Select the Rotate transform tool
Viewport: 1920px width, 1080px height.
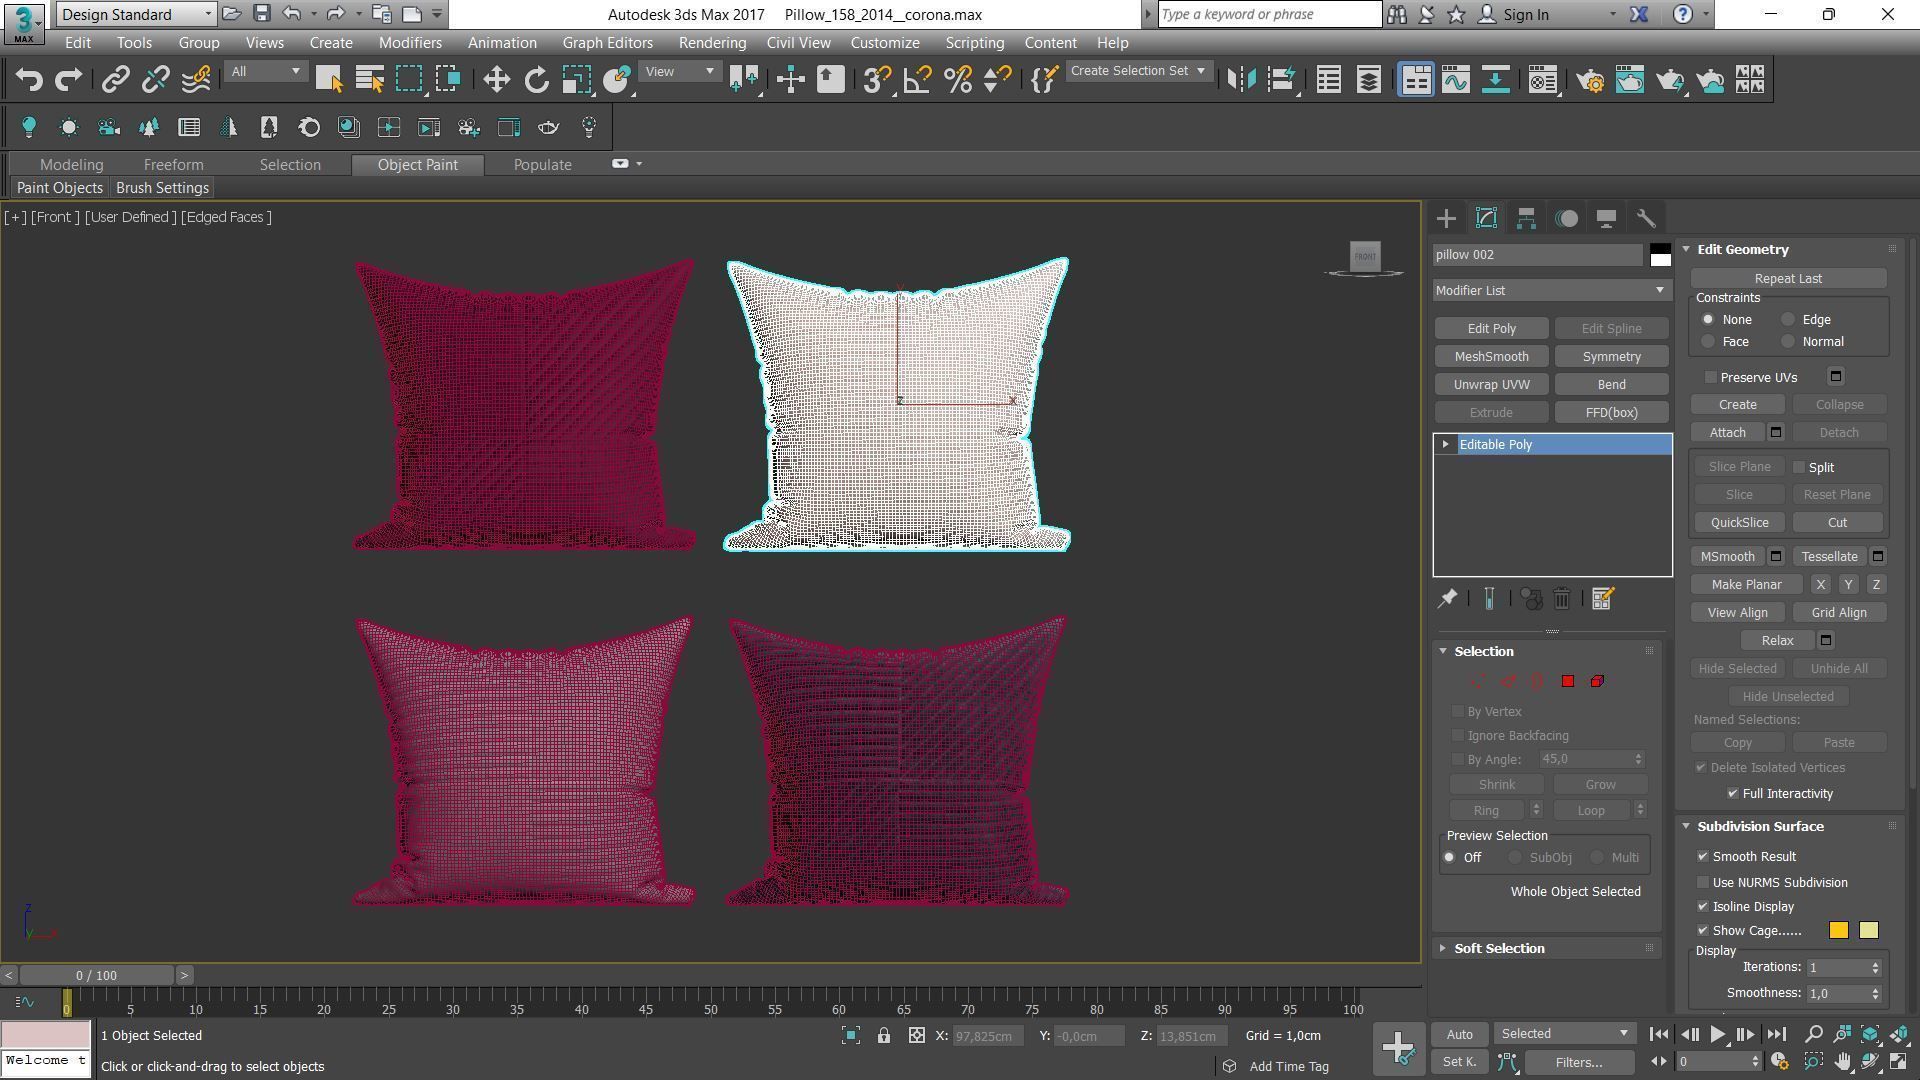coord(537,80)
